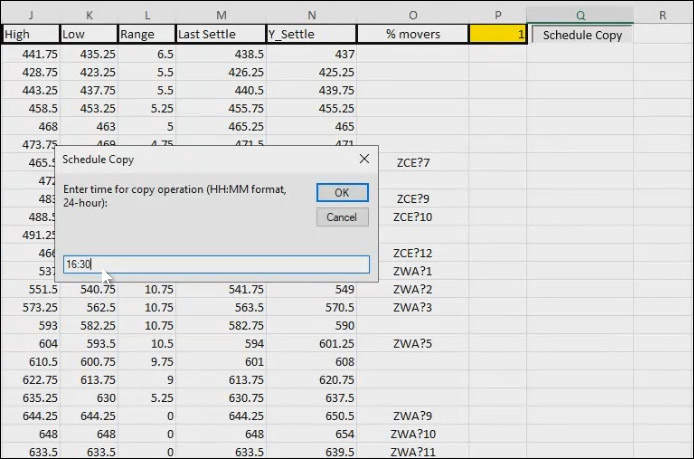This screenshot has width=694, height=459.
Task: Select column L header
Action: 147,15
